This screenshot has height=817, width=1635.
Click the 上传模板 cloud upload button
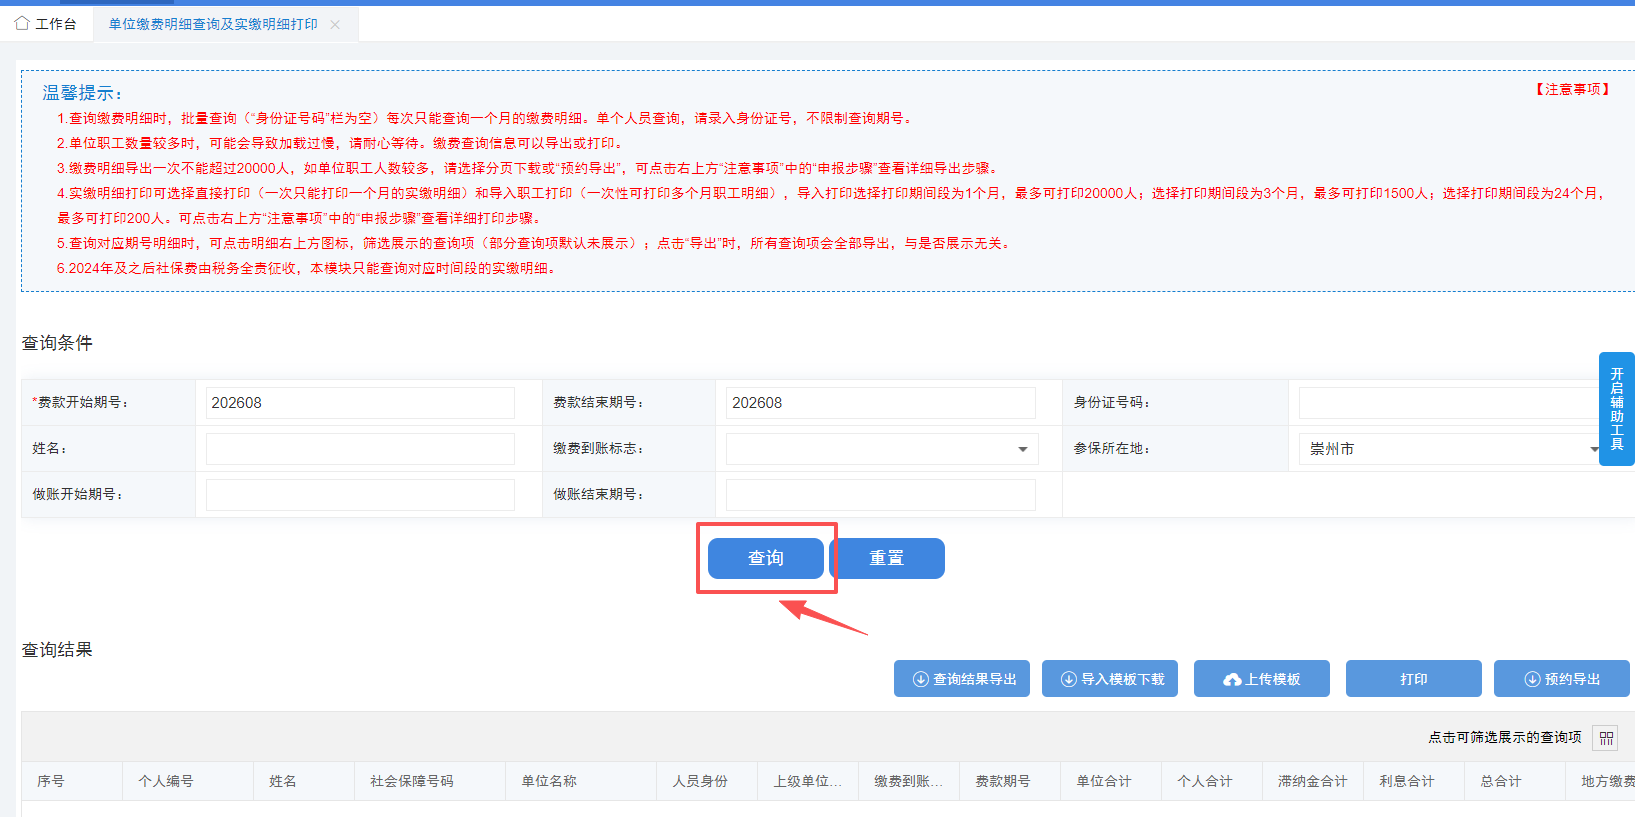coord(1262,679)
